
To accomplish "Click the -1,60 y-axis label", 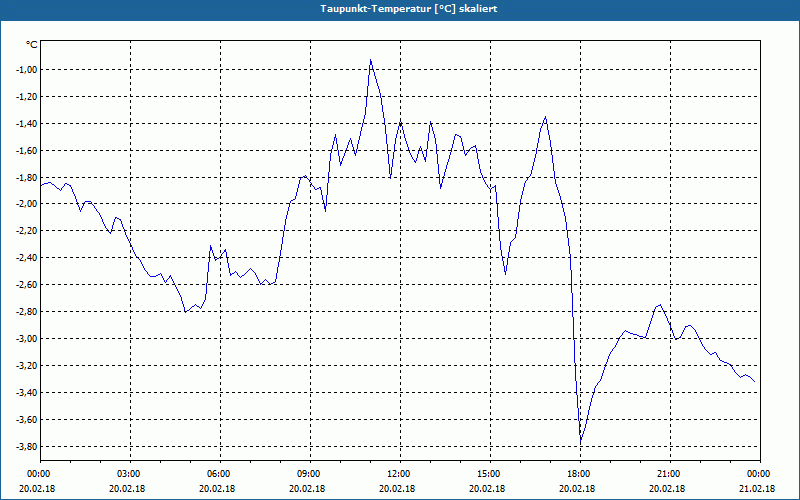I will pyautogui.click(x=27, y=151).
